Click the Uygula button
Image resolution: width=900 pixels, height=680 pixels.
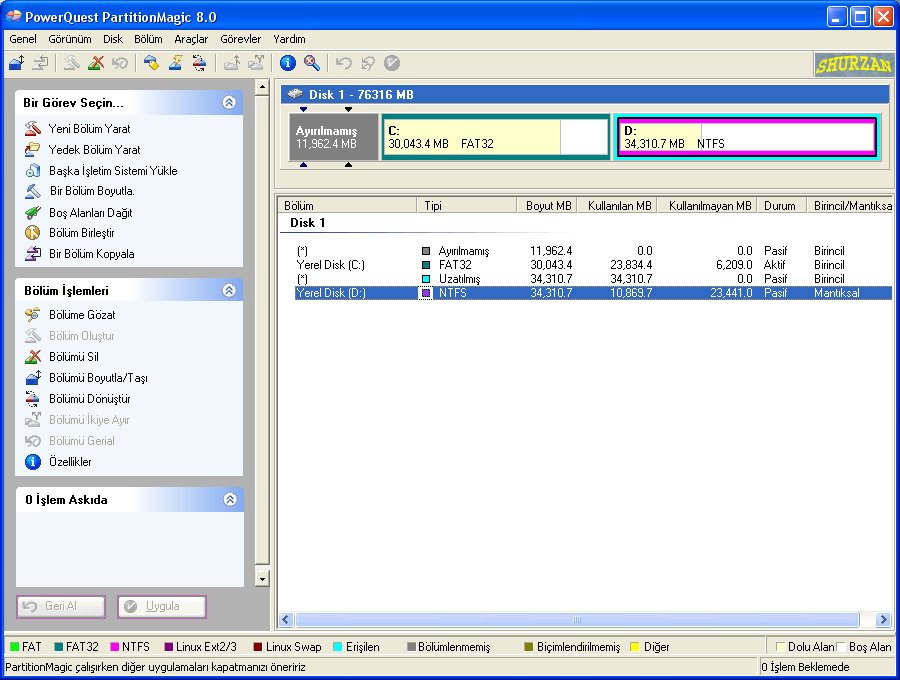pyautogui.click(x=162, y=606)
